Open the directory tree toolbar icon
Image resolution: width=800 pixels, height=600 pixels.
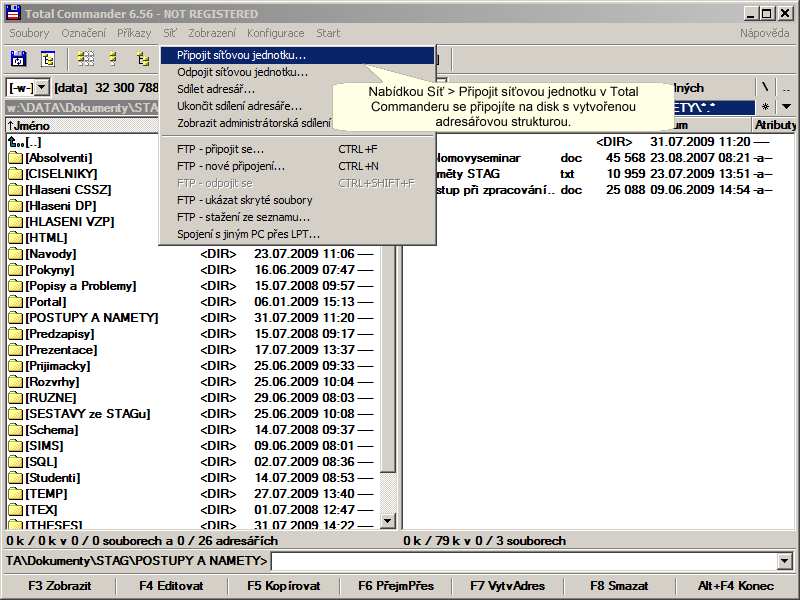[47, 59]
